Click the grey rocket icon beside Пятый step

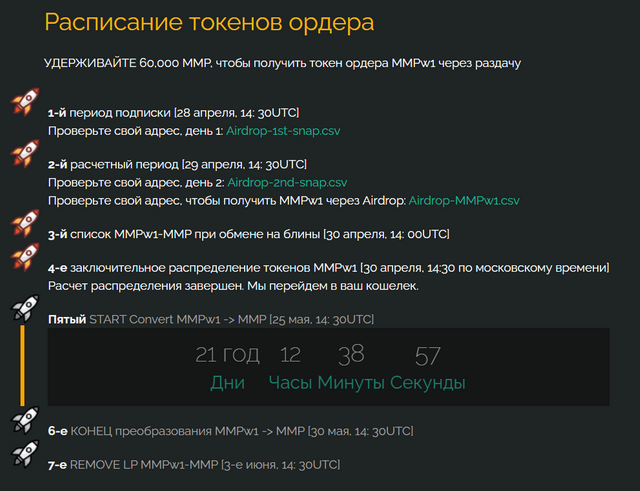pyautogui.click(x=25, y=308)
